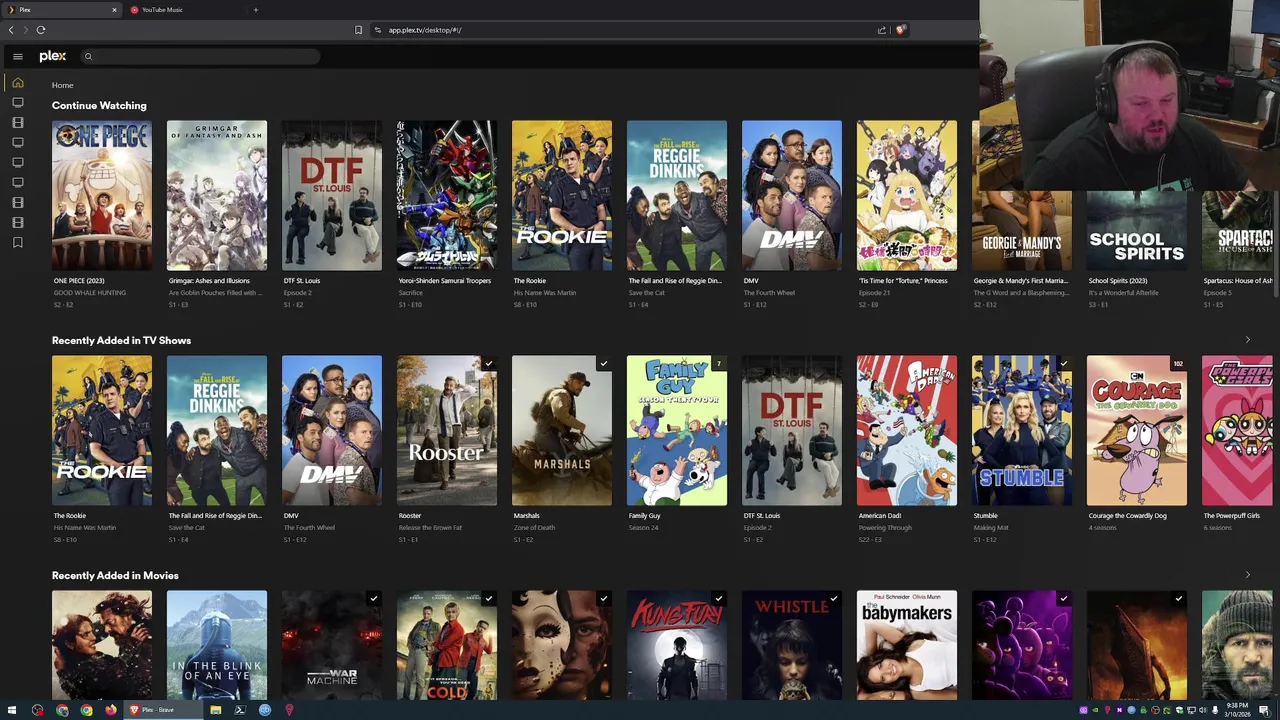
Task: Open Yoroi-Shinden Samurai Troopers poster
Action: click(x=447, y=195)
